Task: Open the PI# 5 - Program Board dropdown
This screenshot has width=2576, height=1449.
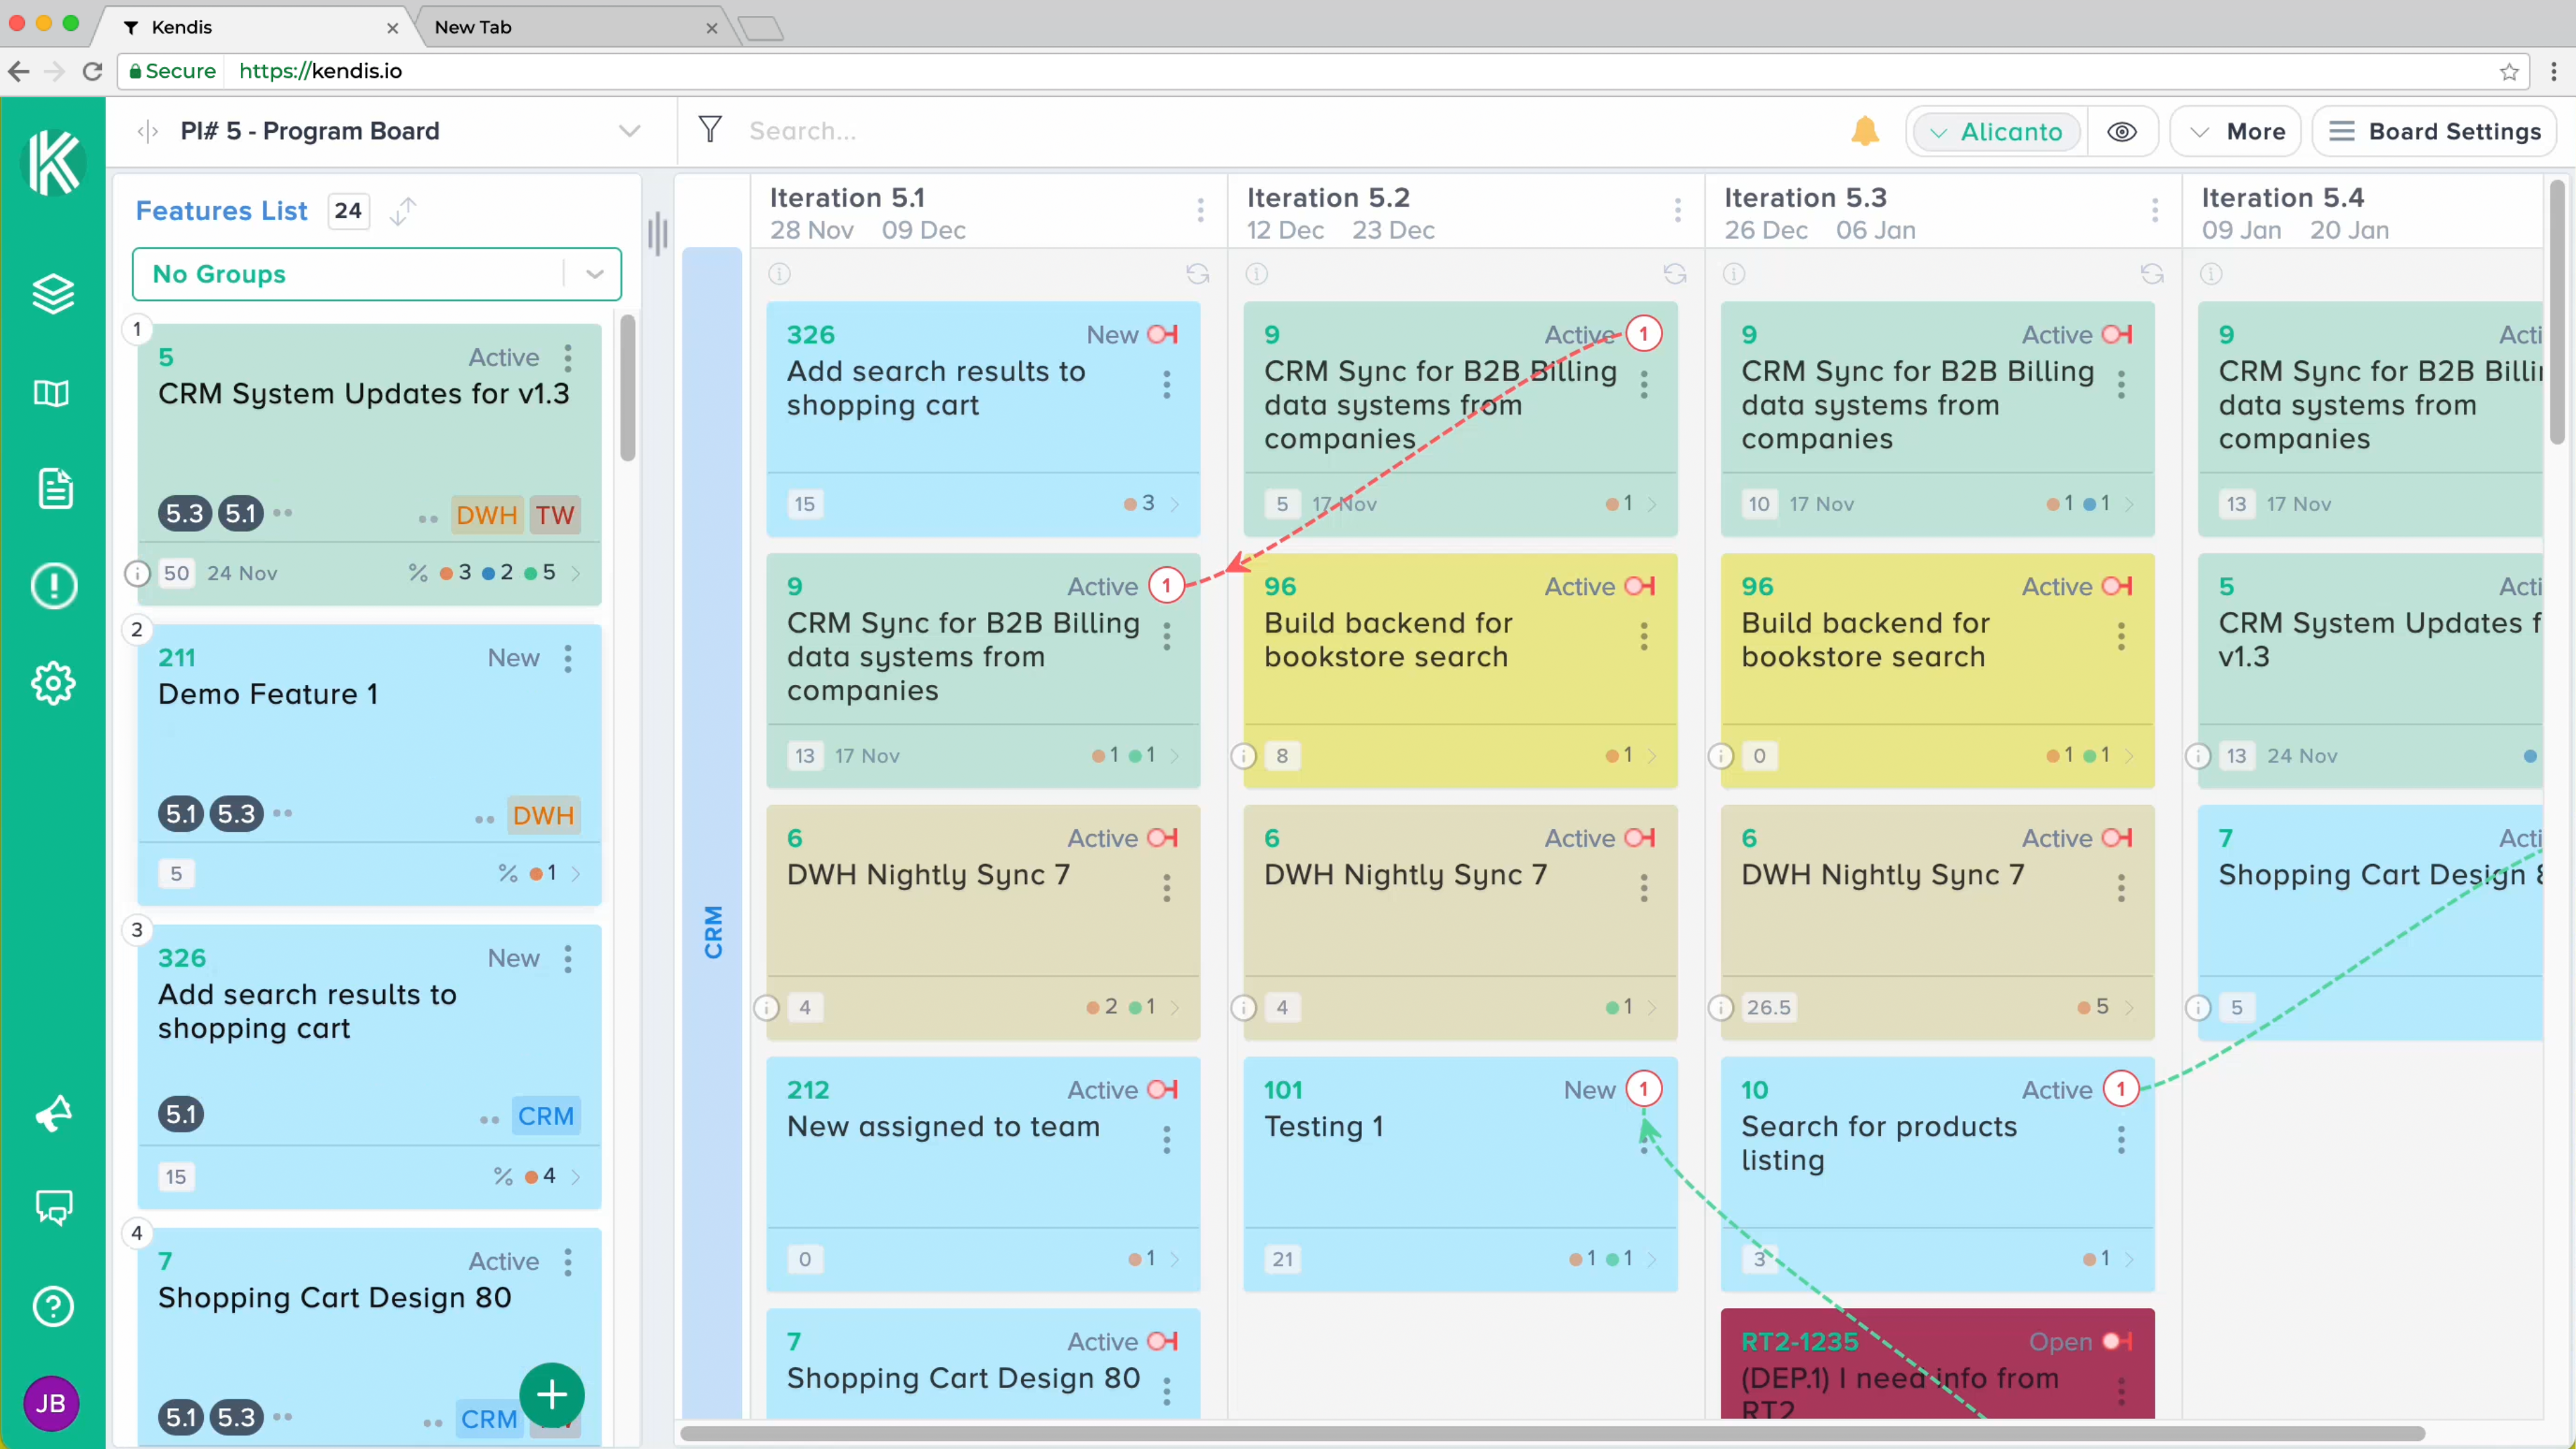Action: pyautogui.click(x=629, y=131)
